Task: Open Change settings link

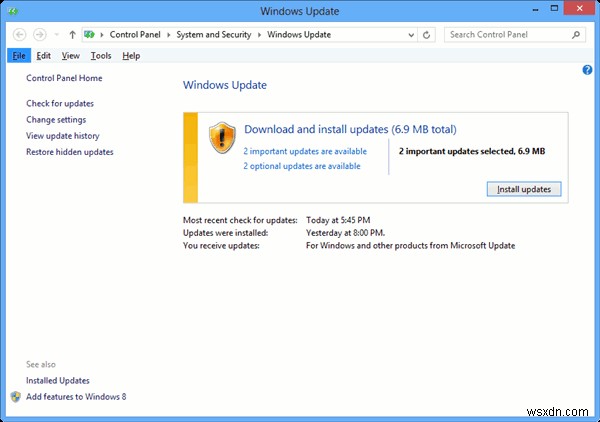Action: pos(56,120)
